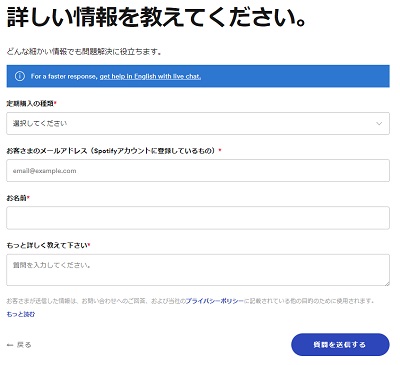Click the info icon in the blue banner

coord(20,76)
